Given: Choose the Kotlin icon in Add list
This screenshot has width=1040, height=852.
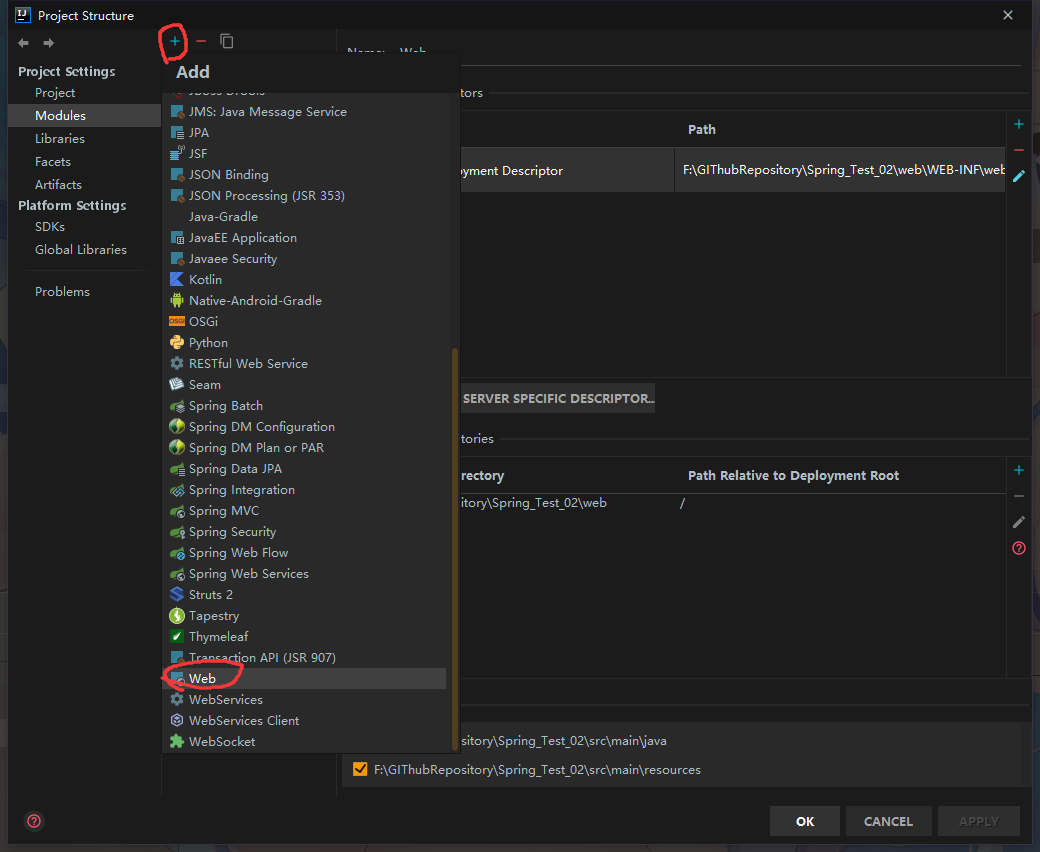Looking at the screenshot, I should [176, 279].
